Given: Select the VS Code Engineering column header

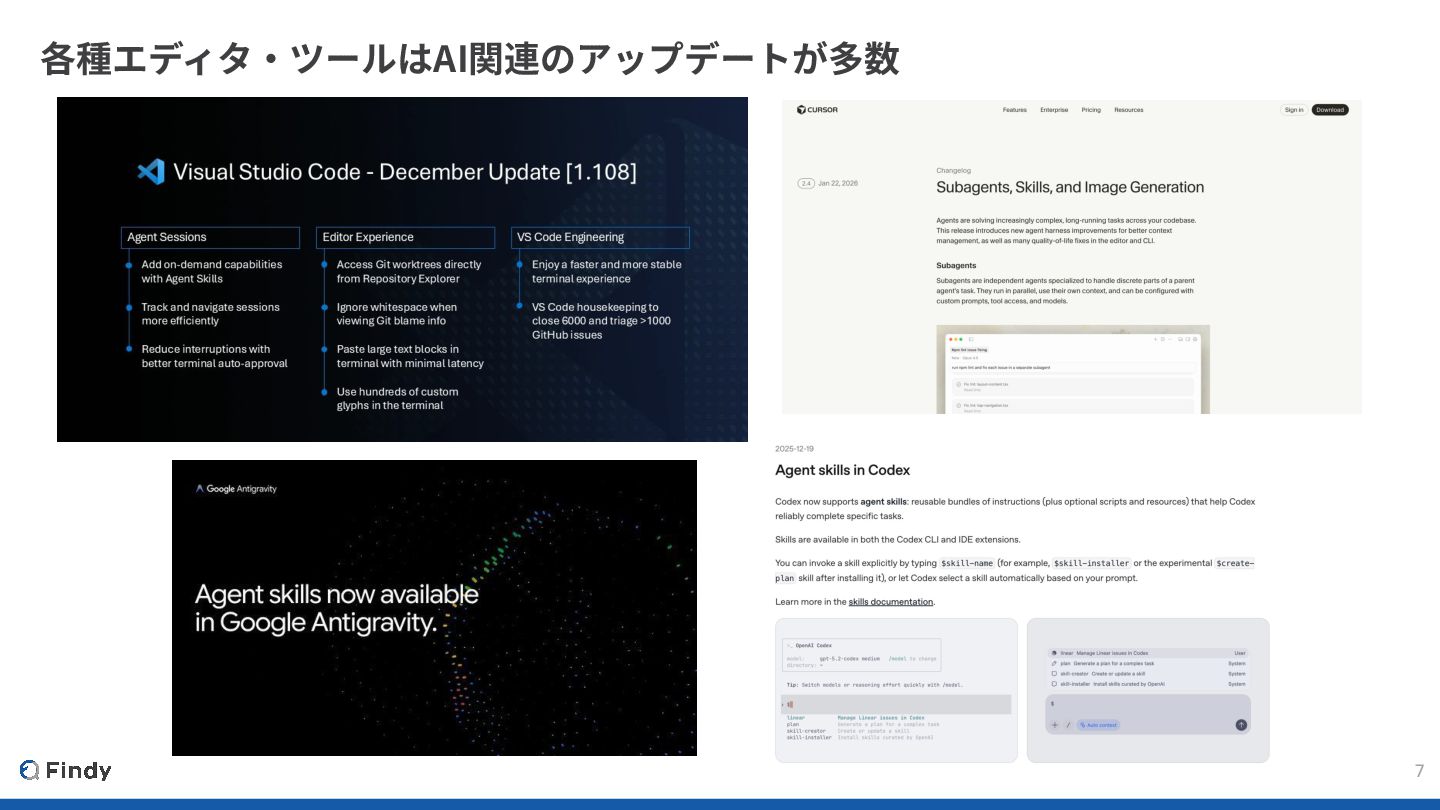Looking at the screenshot, I should point(600,238).
